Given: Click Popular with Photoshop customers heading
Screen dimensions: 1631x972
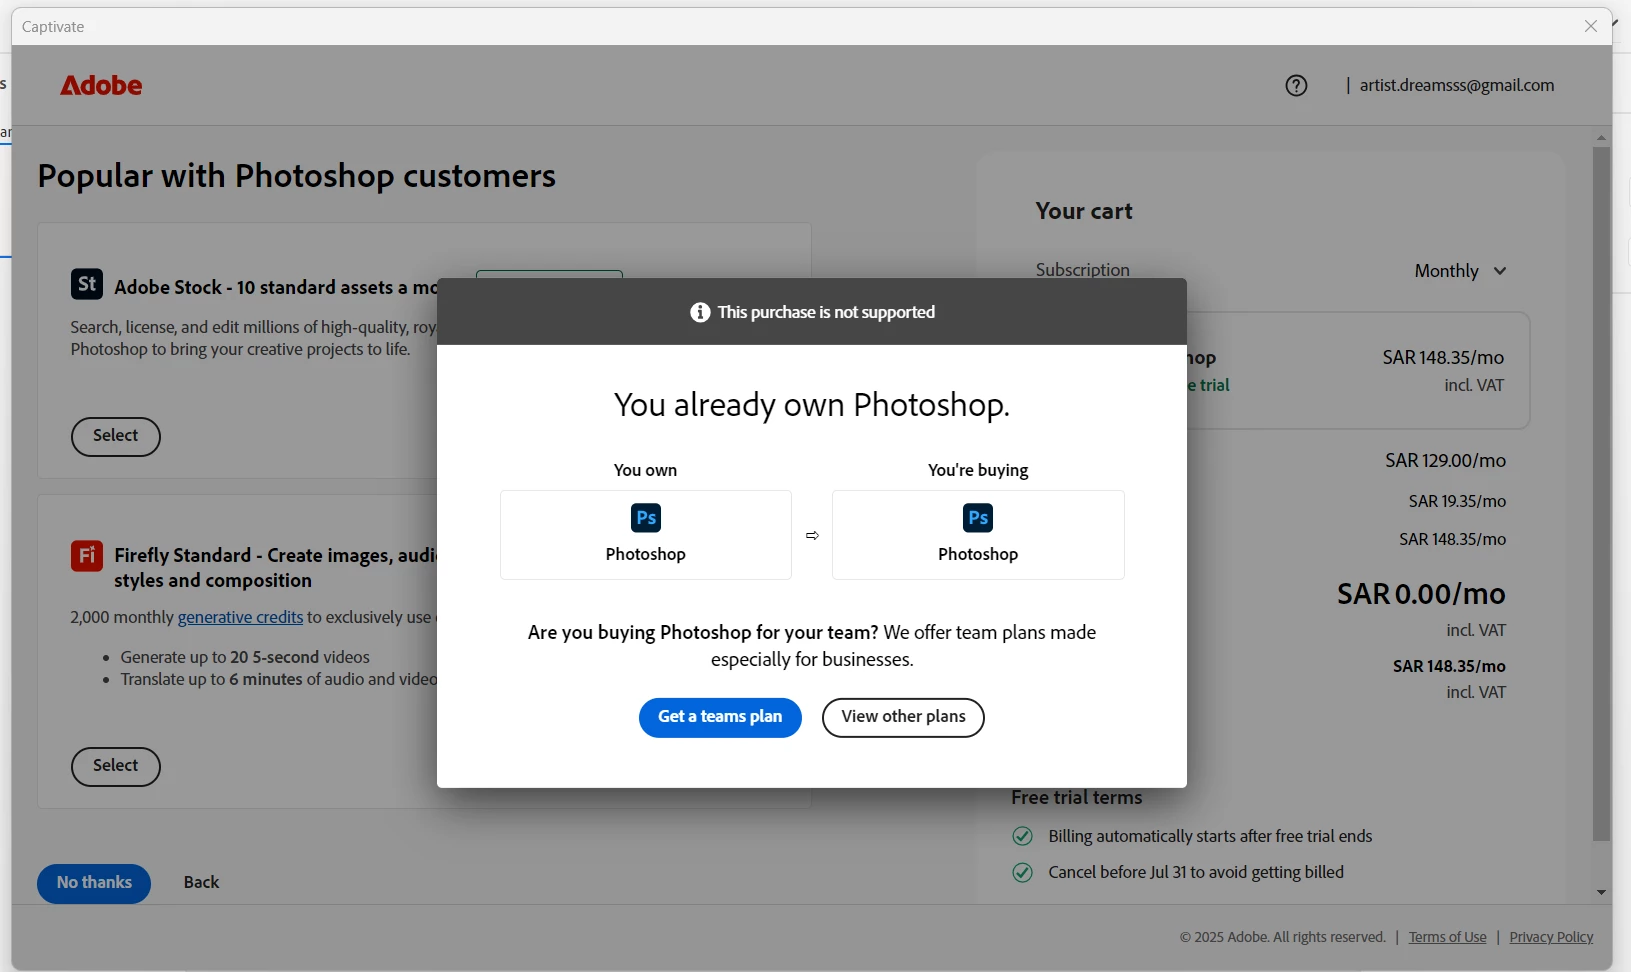Looking at the screenshot, I should (x=296, y=176).
